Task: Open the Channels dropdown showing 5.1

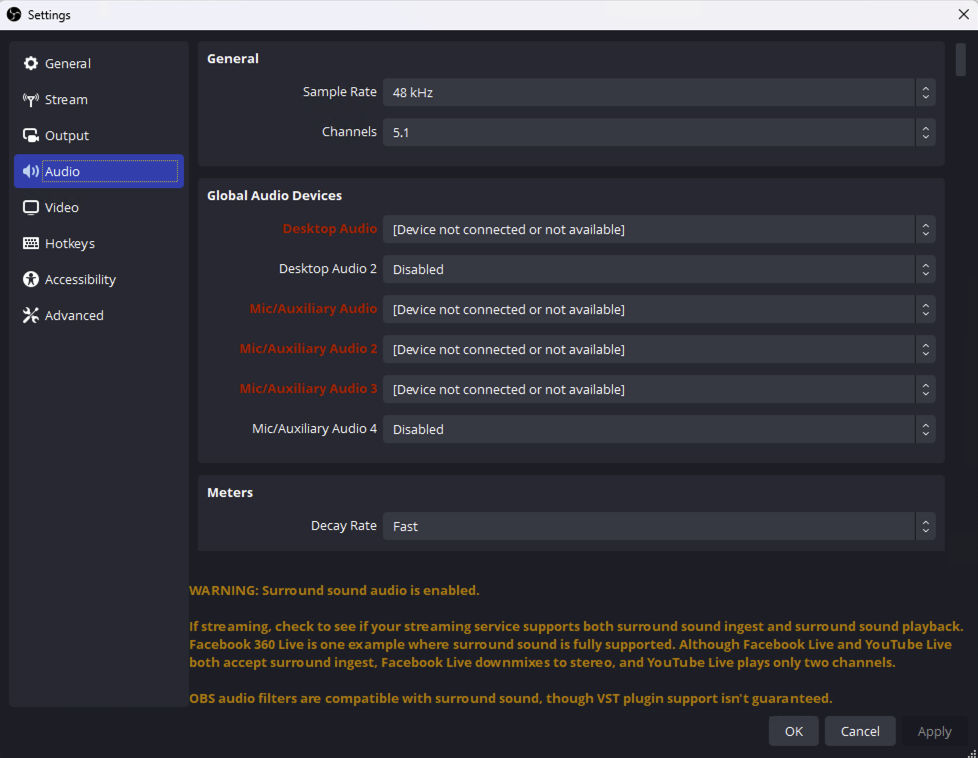Action: [x=658, y=132]
